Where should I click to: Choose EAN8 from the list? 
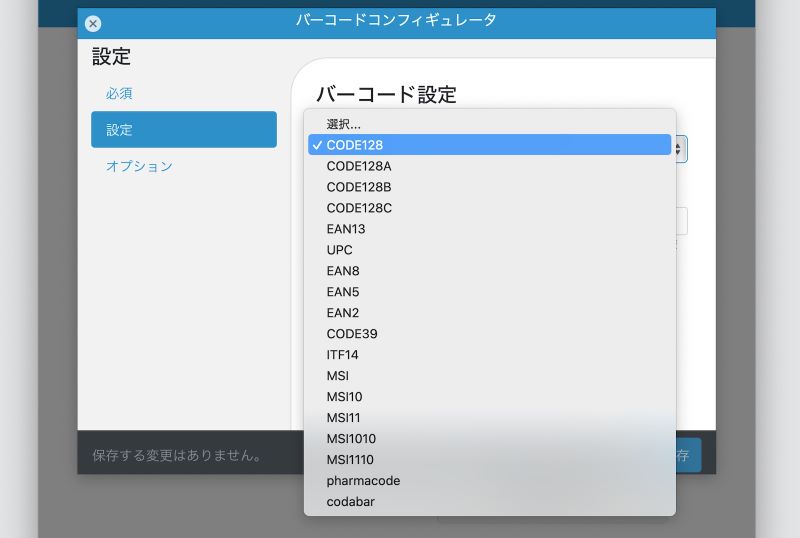489,271
